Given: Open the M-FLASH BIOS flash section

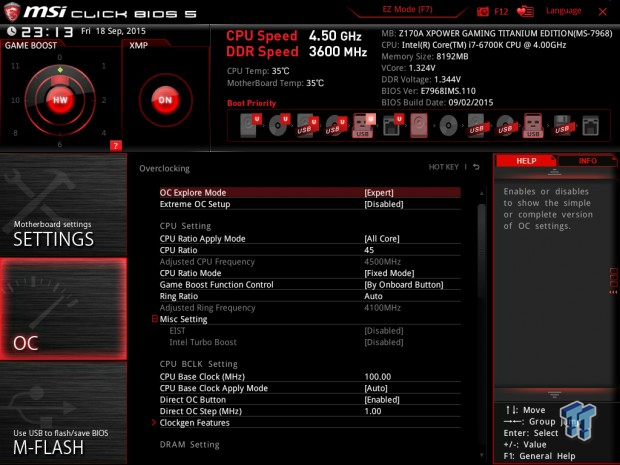Looking at the screenshot, I should coord(63,413).
